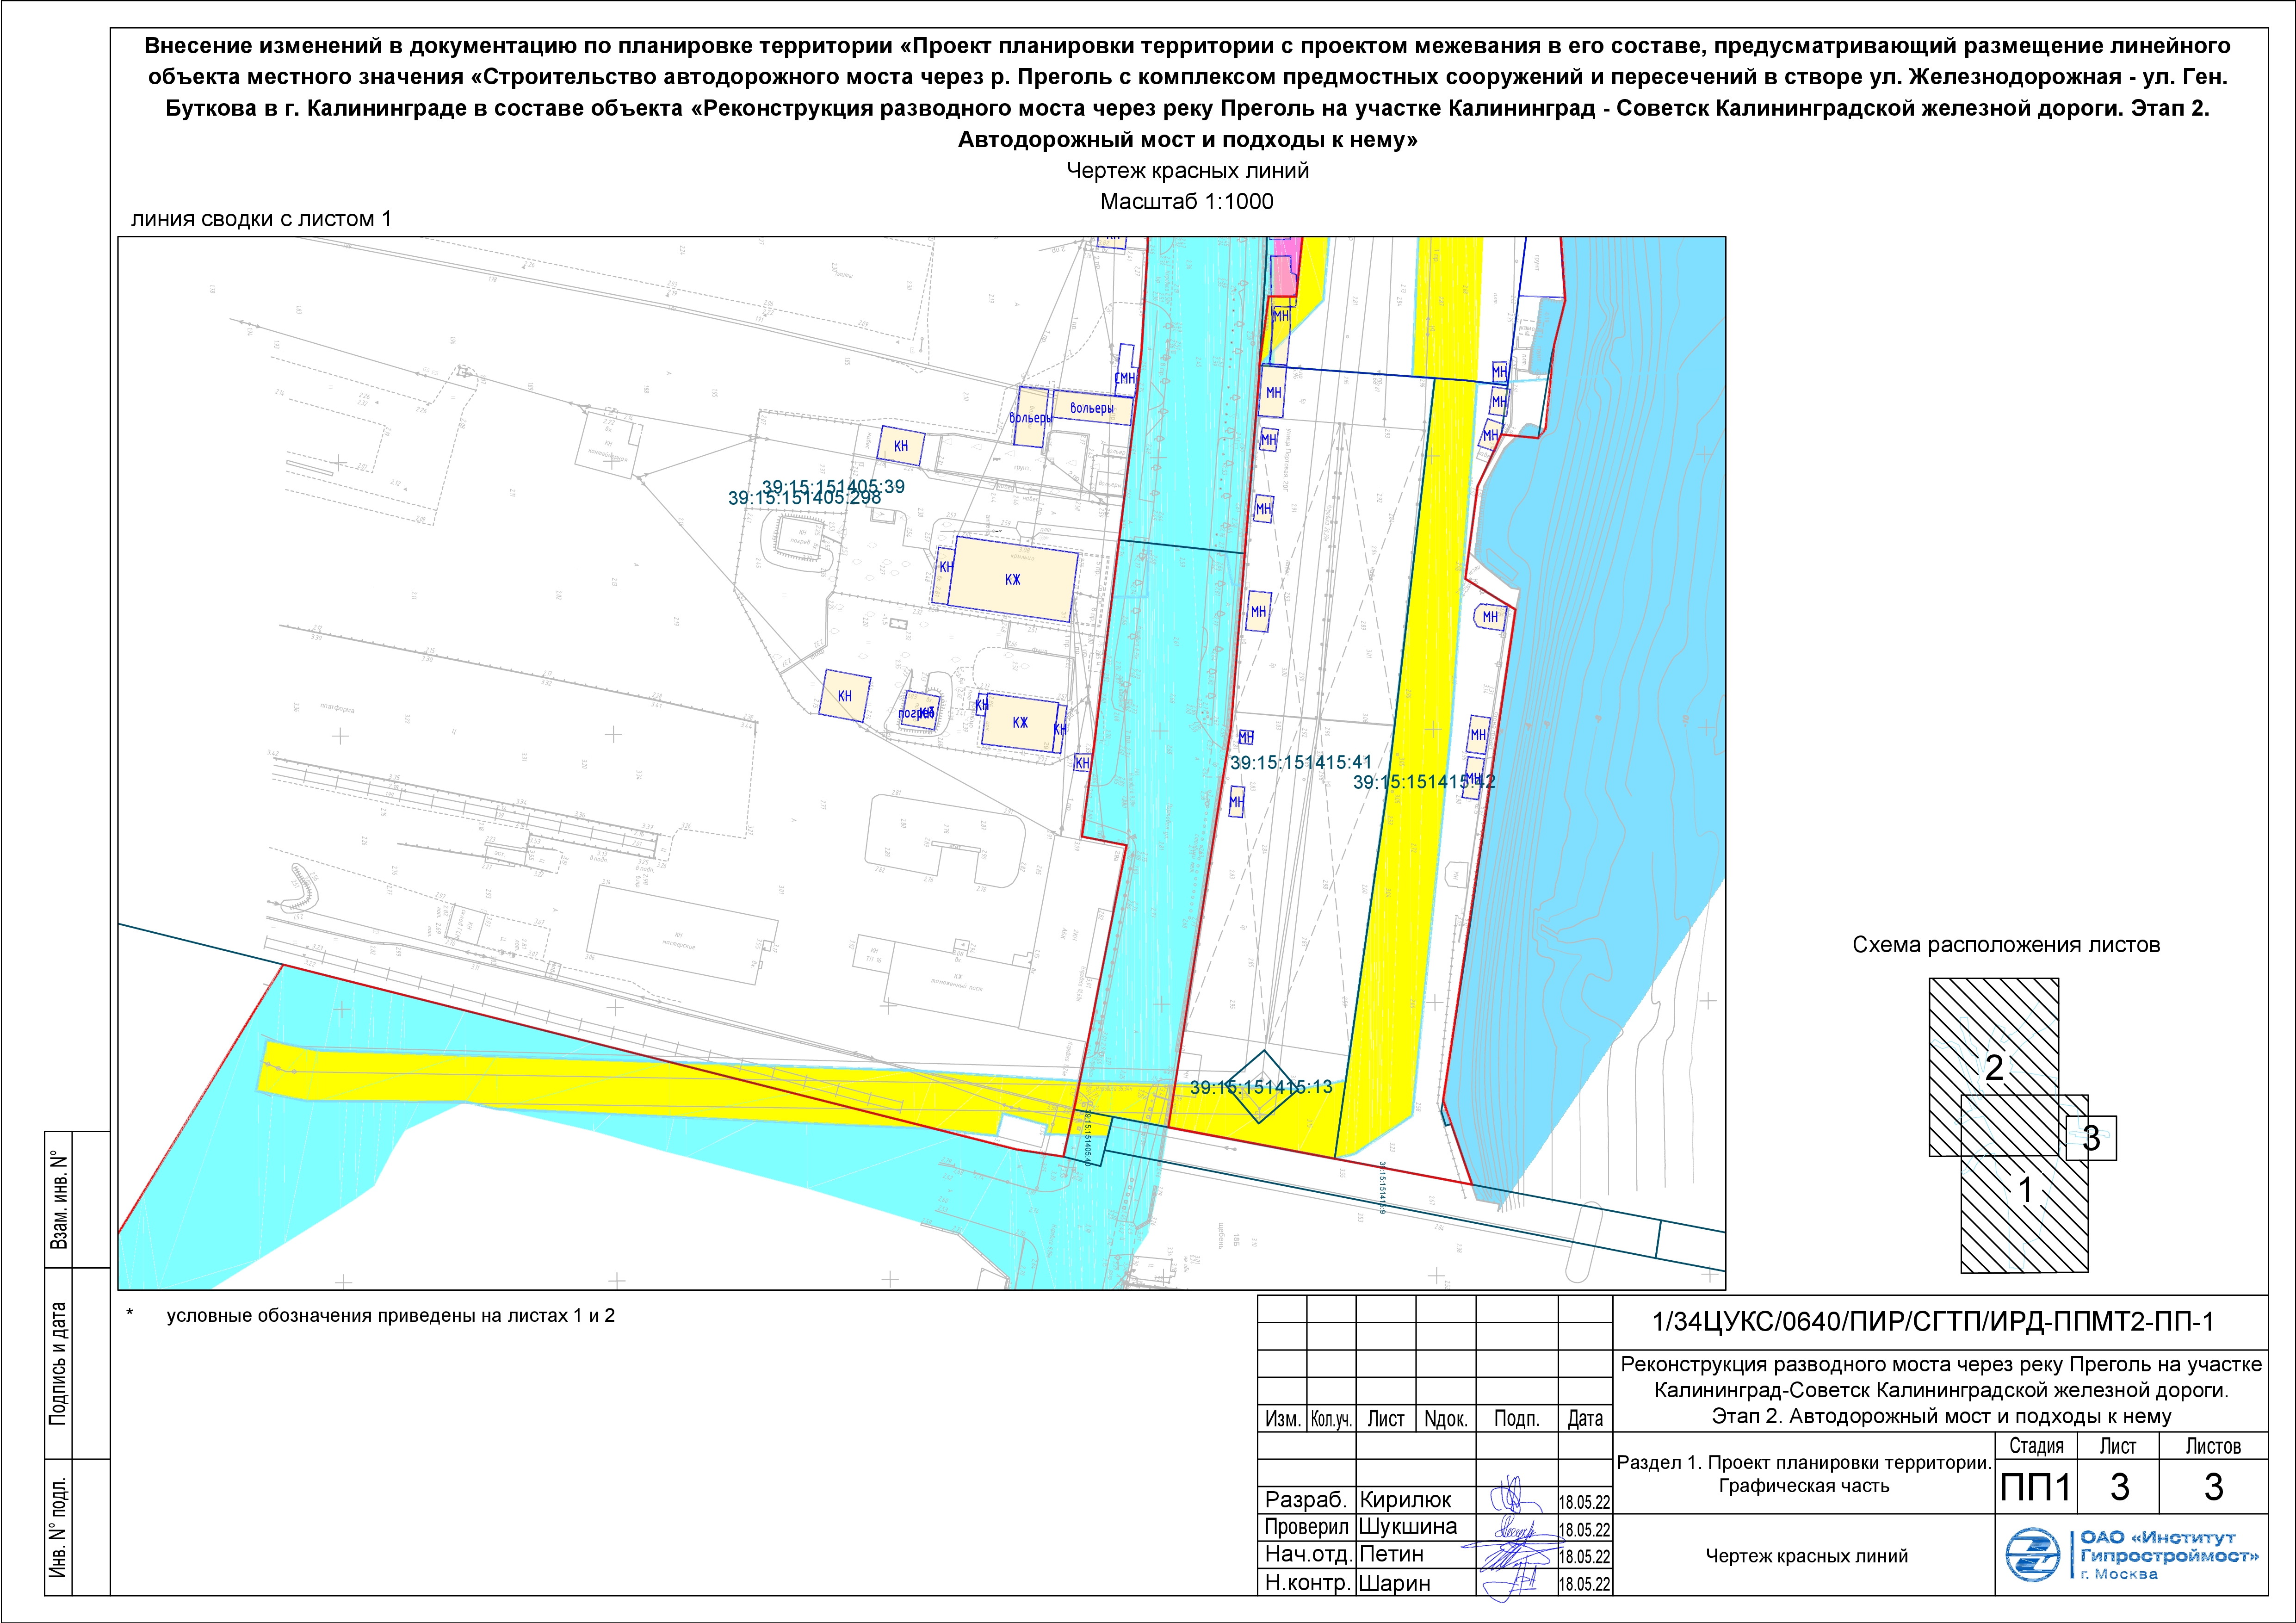Click the 'Чертеж красных линий' cell in the title block
The image size is (2296, 1623).
[1806, 1556]
